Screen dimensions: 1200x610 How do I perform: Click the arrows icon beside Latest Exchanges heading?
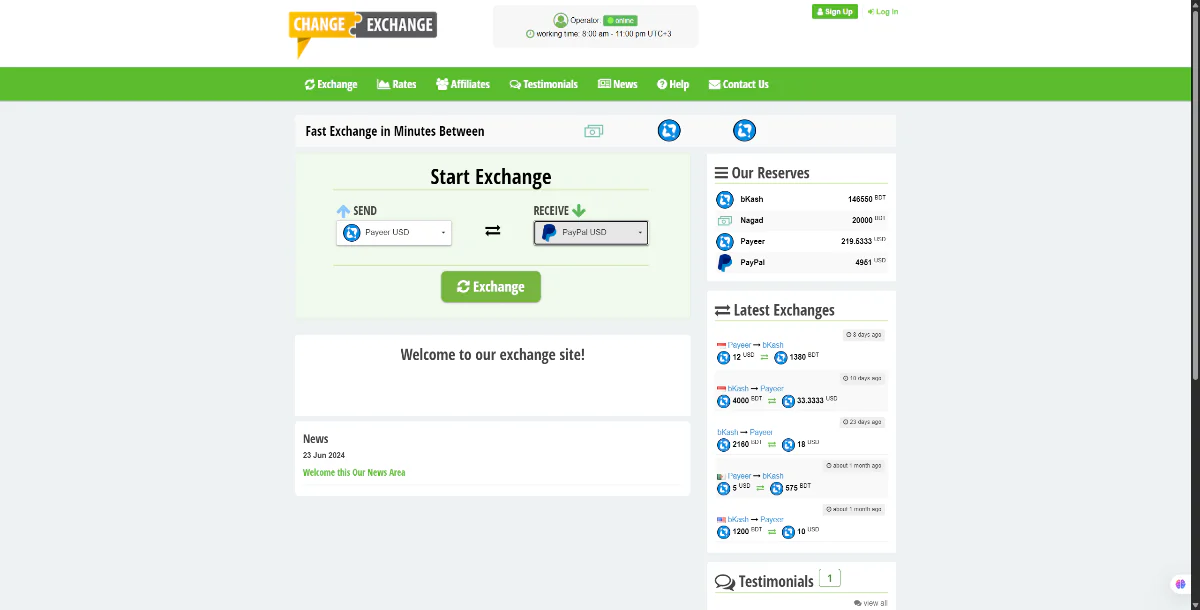(x=722, y=311)
